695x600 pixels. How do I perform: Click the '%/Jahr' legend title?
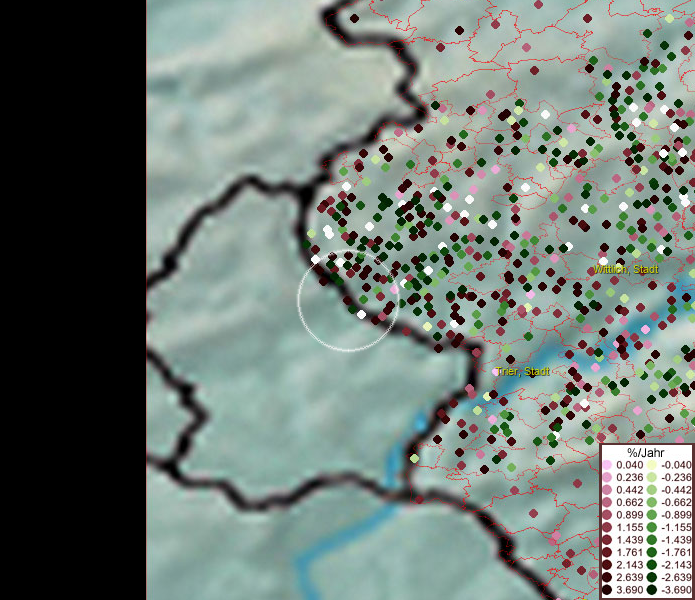tap(646, 452)
